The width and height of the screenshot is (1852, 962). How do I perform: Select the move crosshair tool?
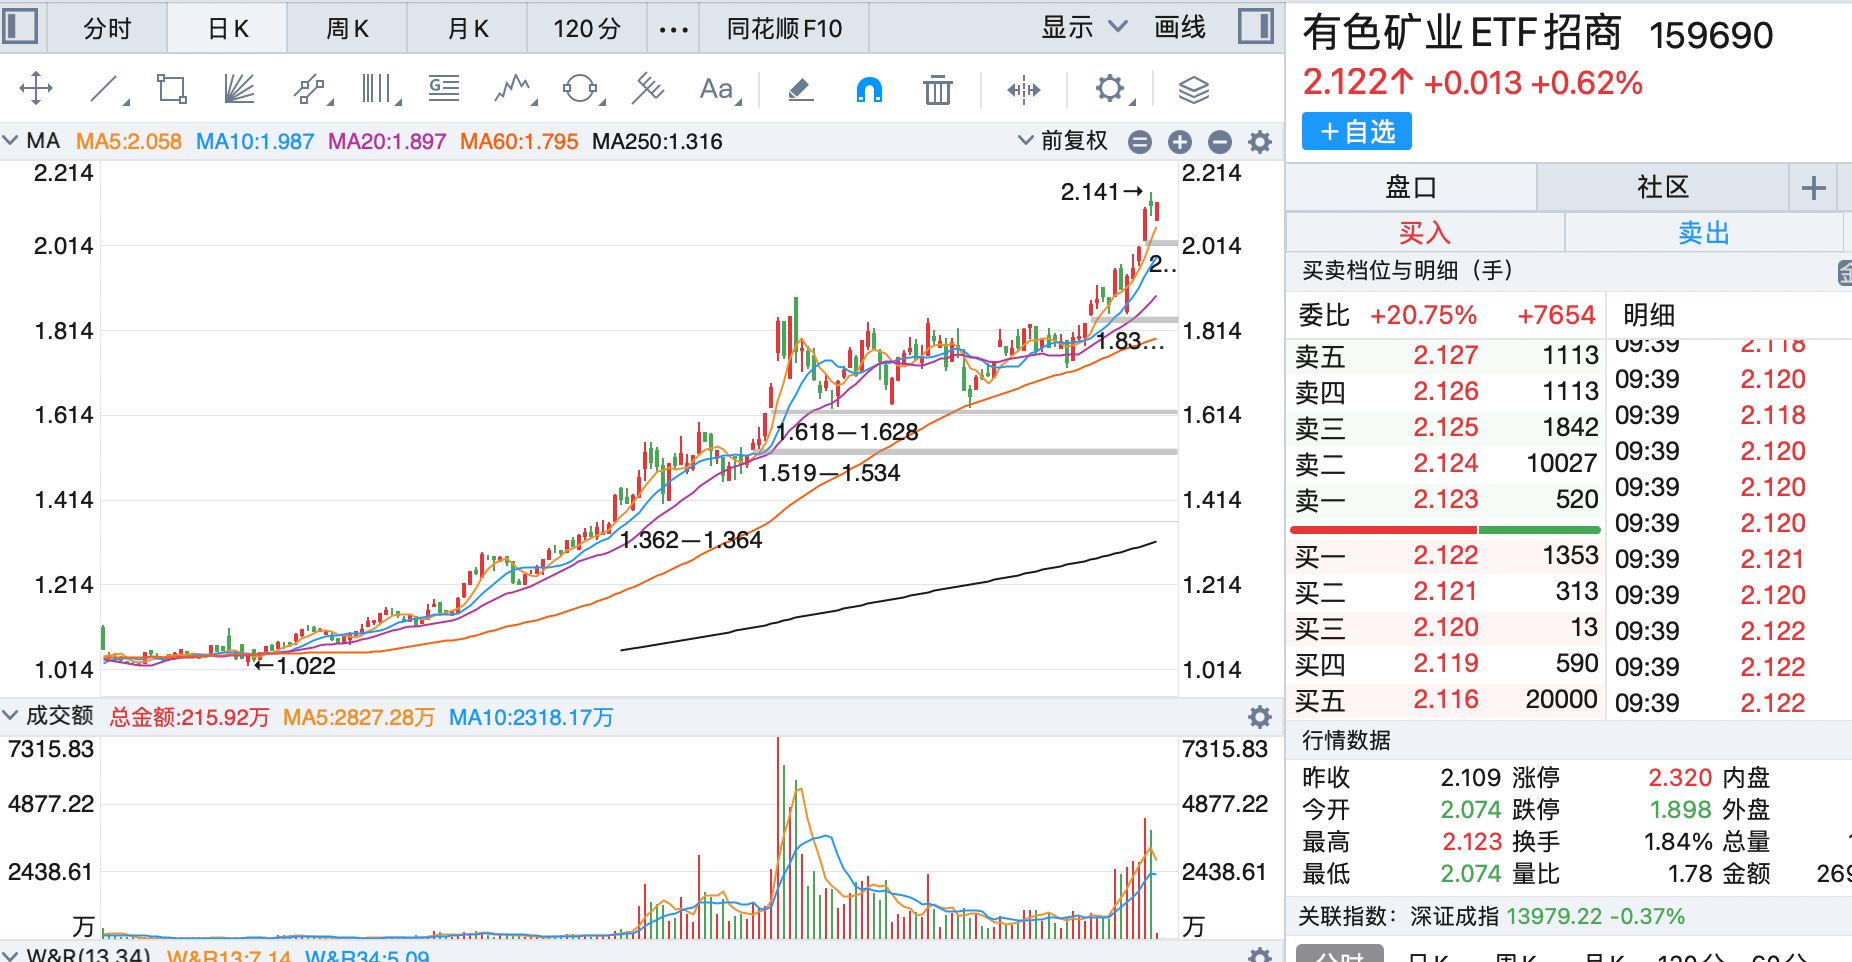pyautogui.click(x=36, y=89)
